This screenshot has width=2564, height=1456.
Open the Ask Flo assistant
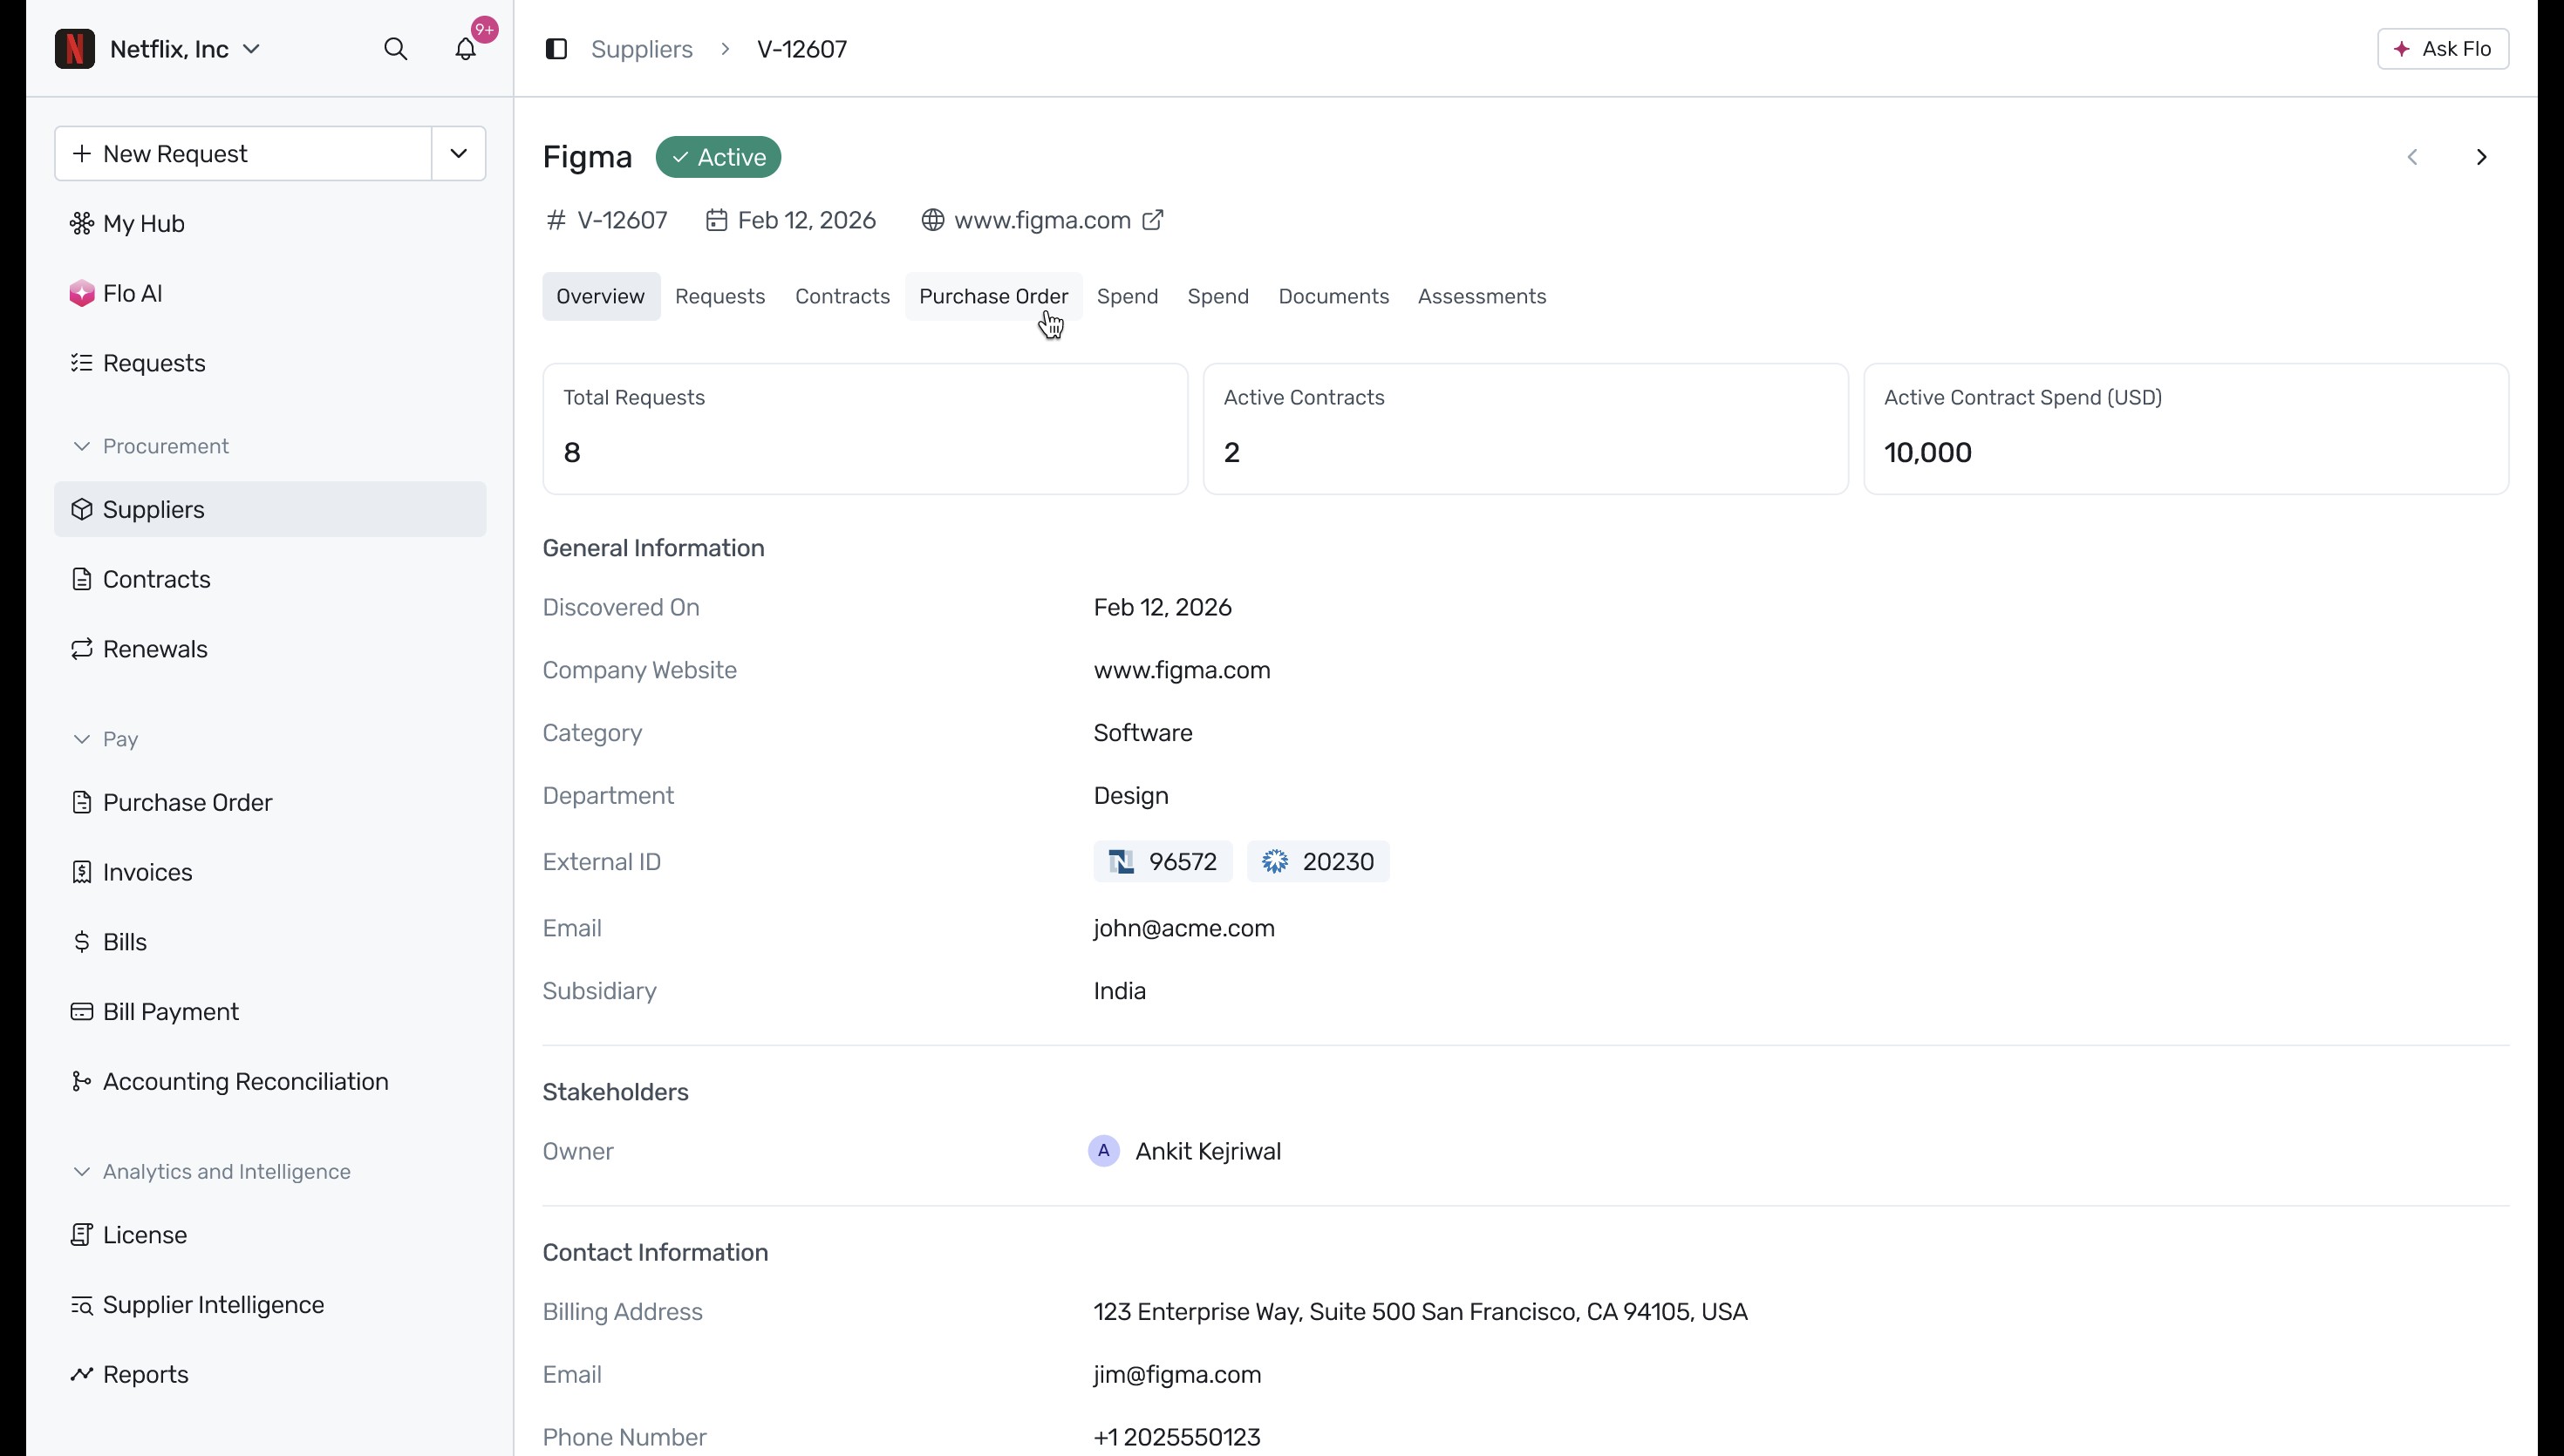(2442, 49)
